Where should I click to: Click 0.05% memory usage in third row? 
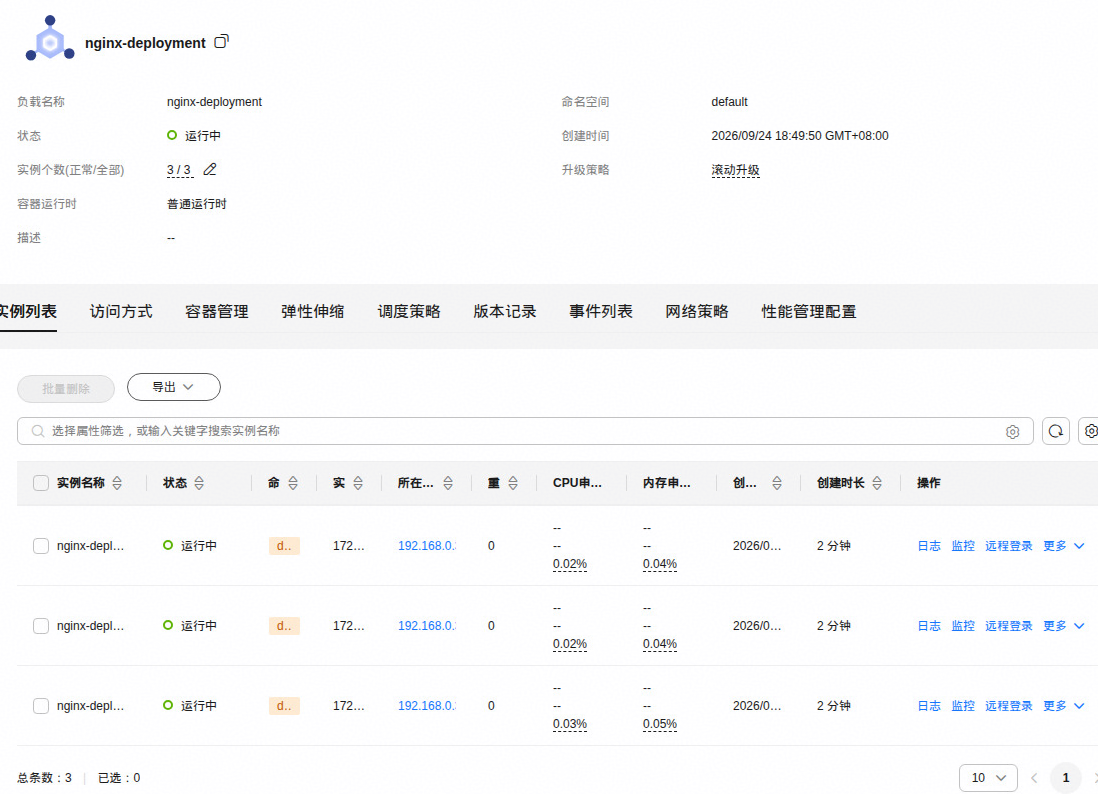tap(660, 724)
